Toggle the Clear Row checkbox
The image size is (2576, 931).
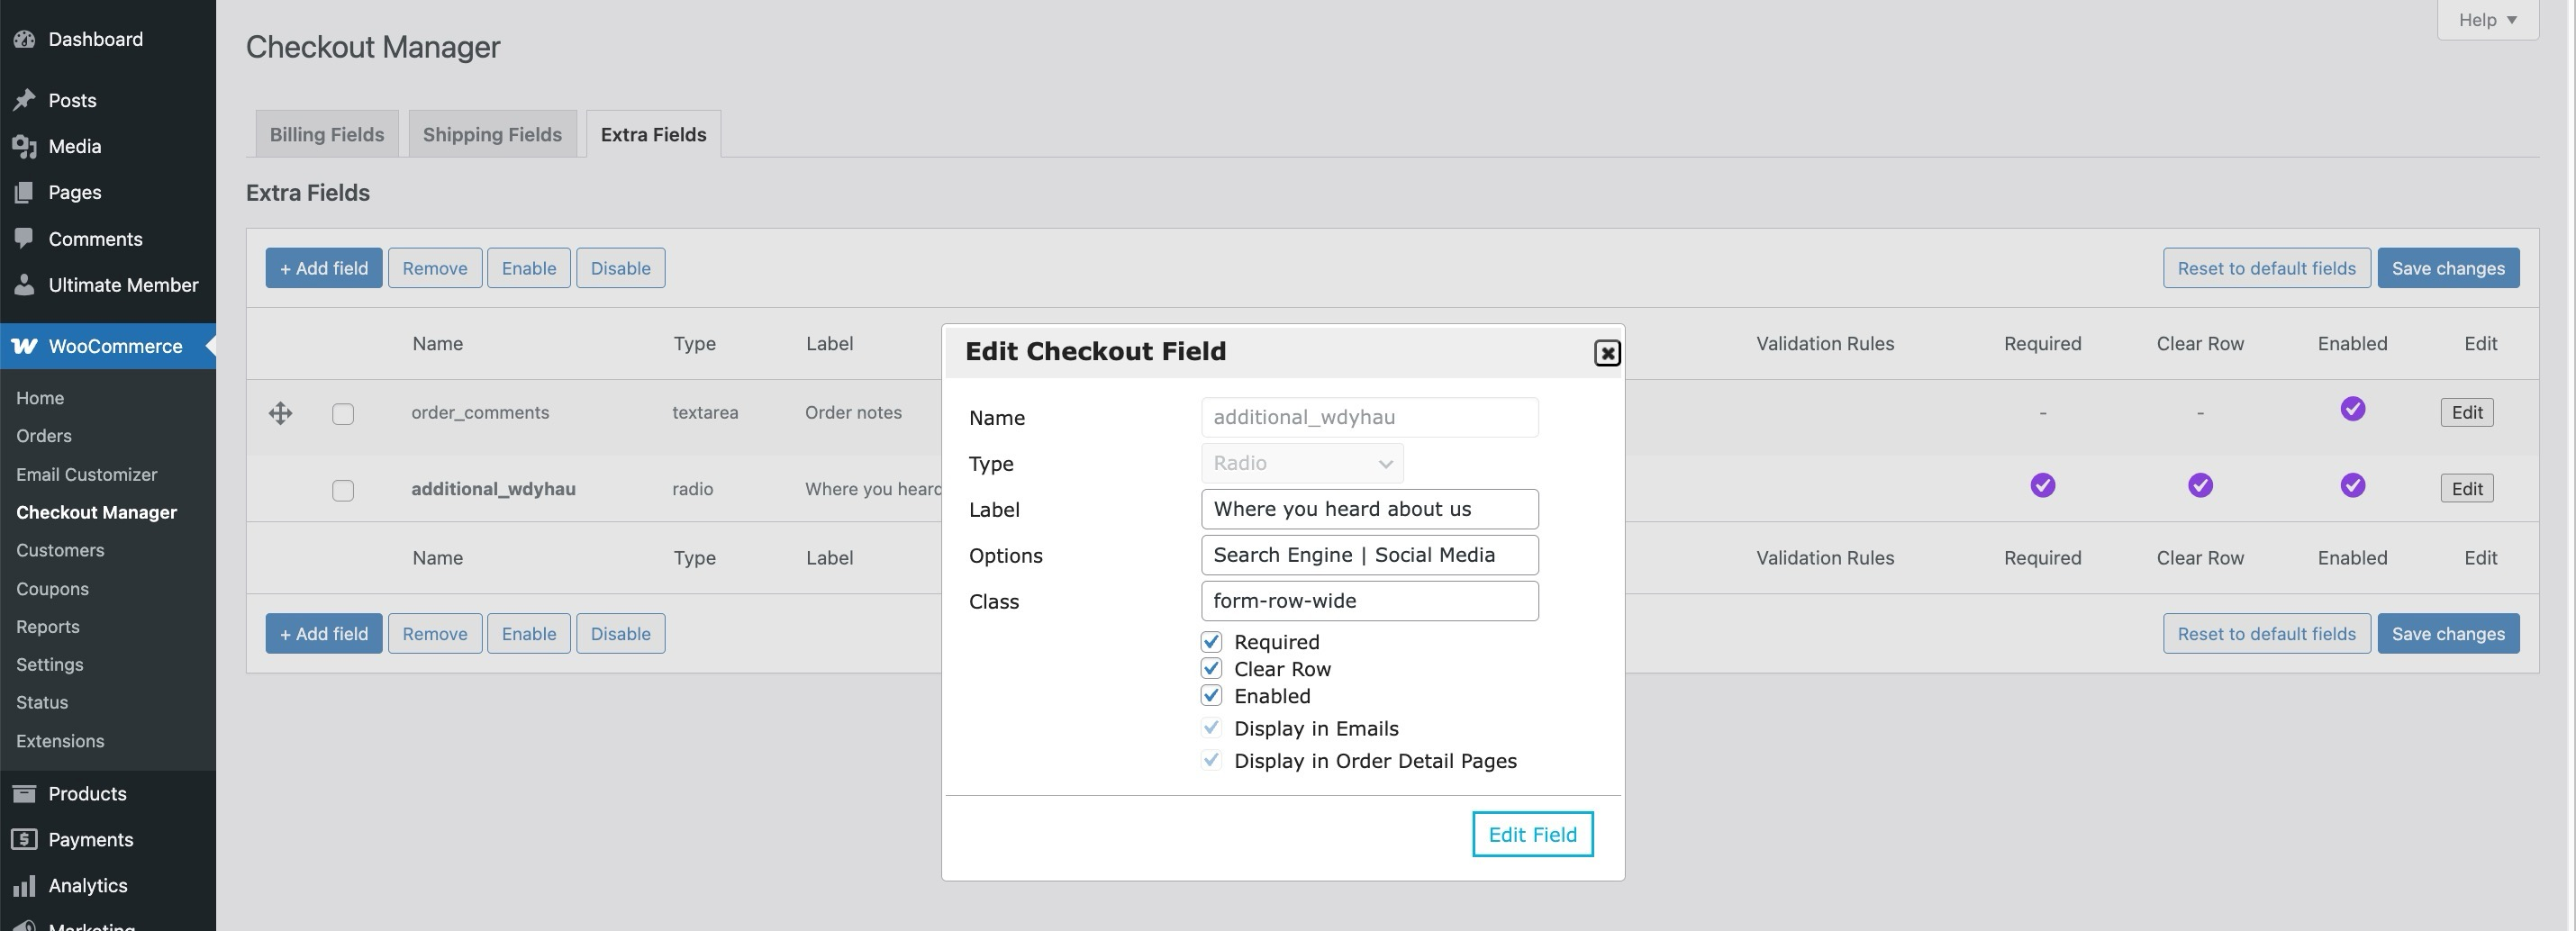1211,669
